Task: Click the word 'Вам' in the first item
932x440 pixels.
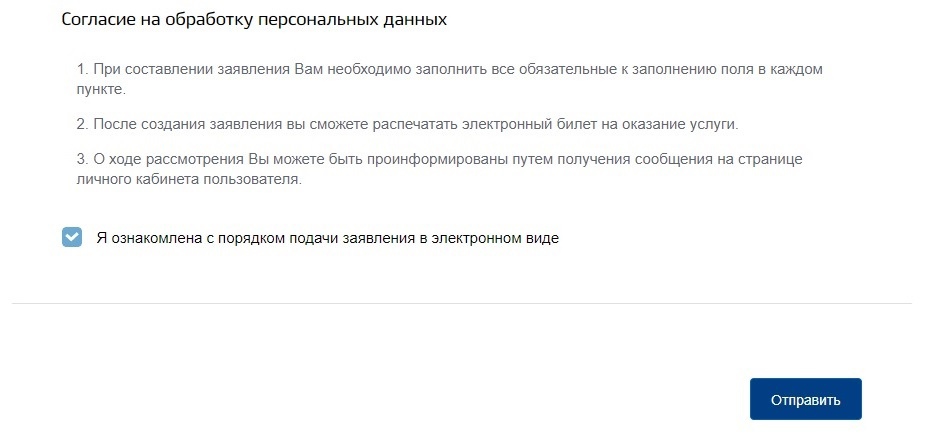Action: click(x=307, y=69)
